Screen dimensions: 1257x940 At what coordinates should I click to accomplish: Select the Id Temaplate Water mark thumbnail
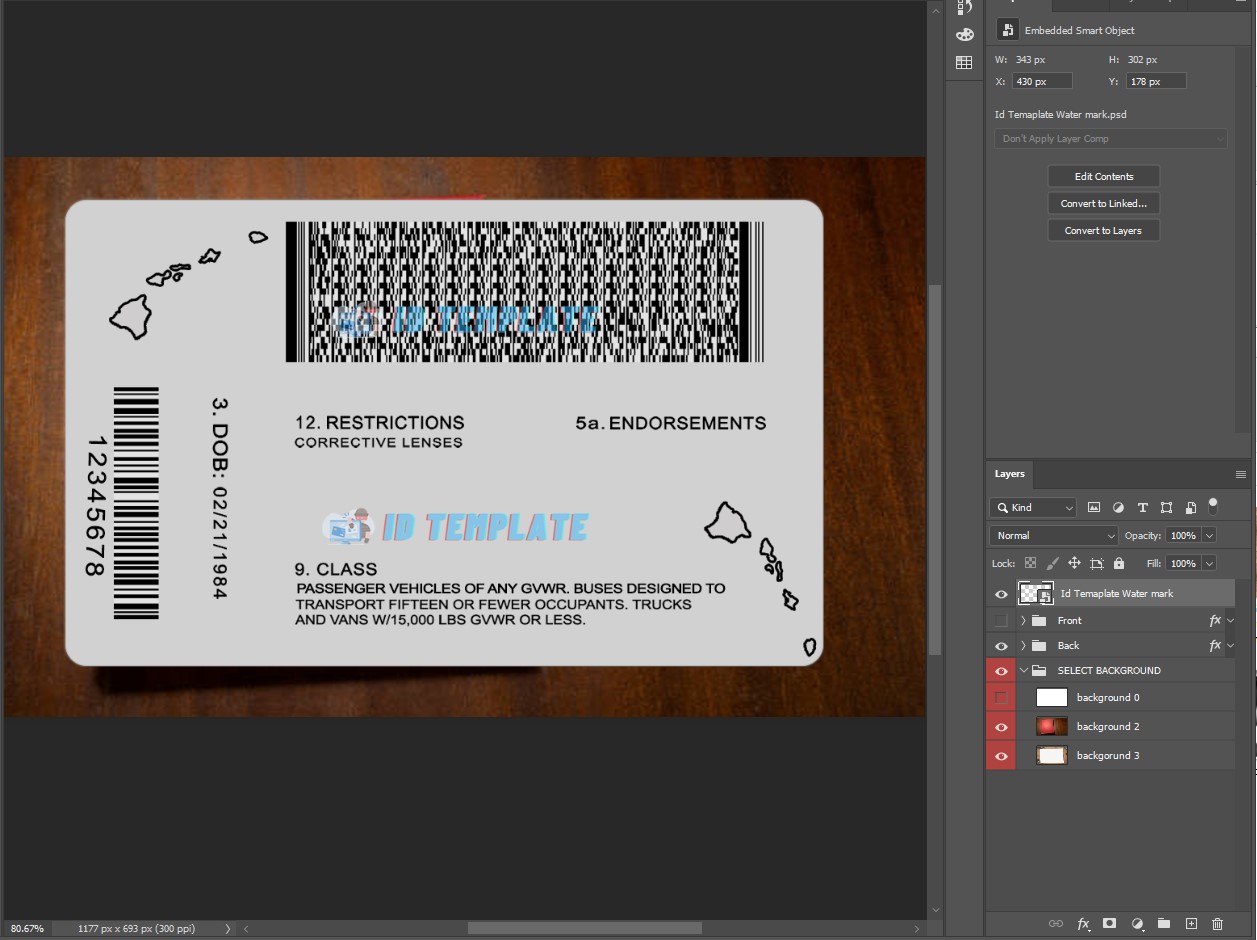click(1035, 594)
